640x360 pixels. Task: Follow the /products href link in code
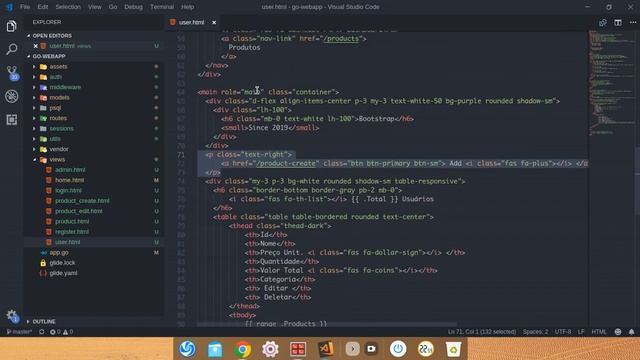pyautogui.click(x=341, y=39)
